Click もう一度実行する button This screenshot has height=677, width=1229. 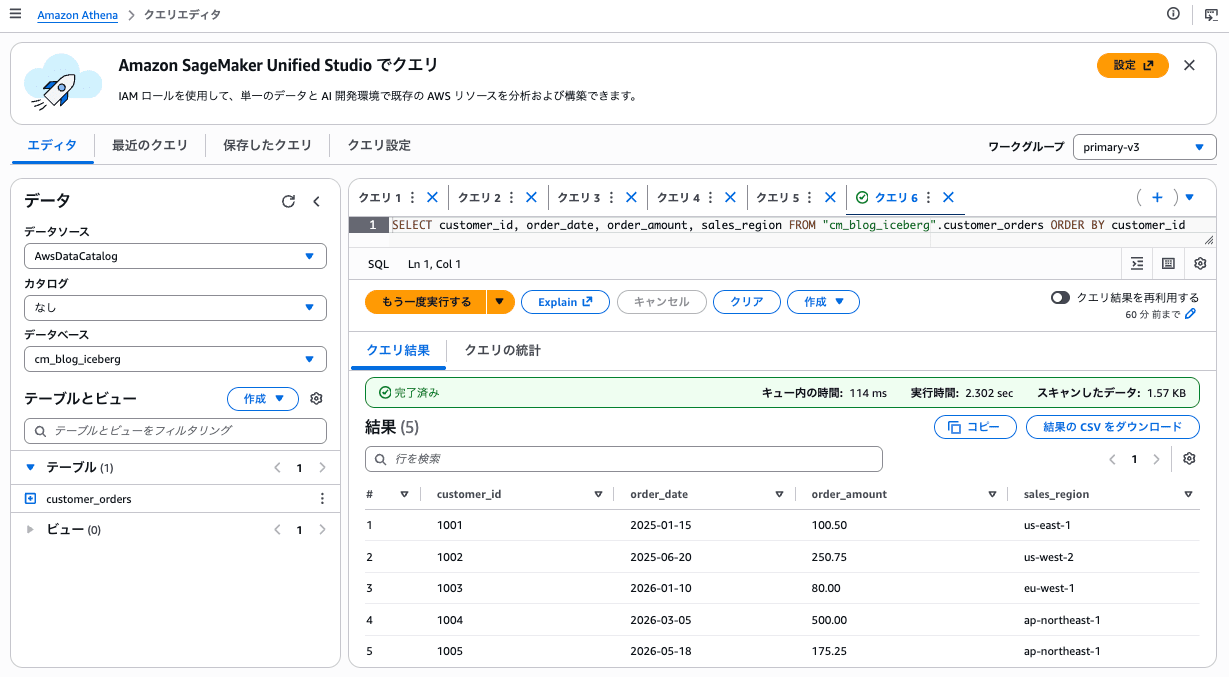[426, 302]
